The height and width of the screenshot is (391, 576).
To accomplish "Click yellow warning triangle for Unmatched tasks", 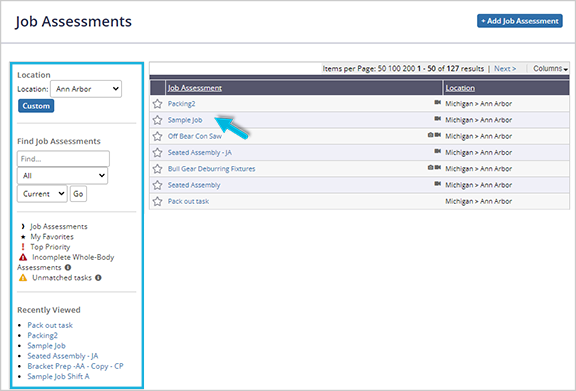I will pos(23,277).
